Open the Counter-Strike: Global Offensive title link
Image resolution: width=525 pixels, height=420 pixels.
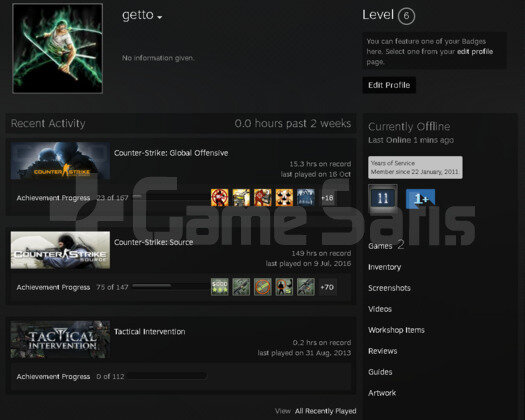coord(171,153)
